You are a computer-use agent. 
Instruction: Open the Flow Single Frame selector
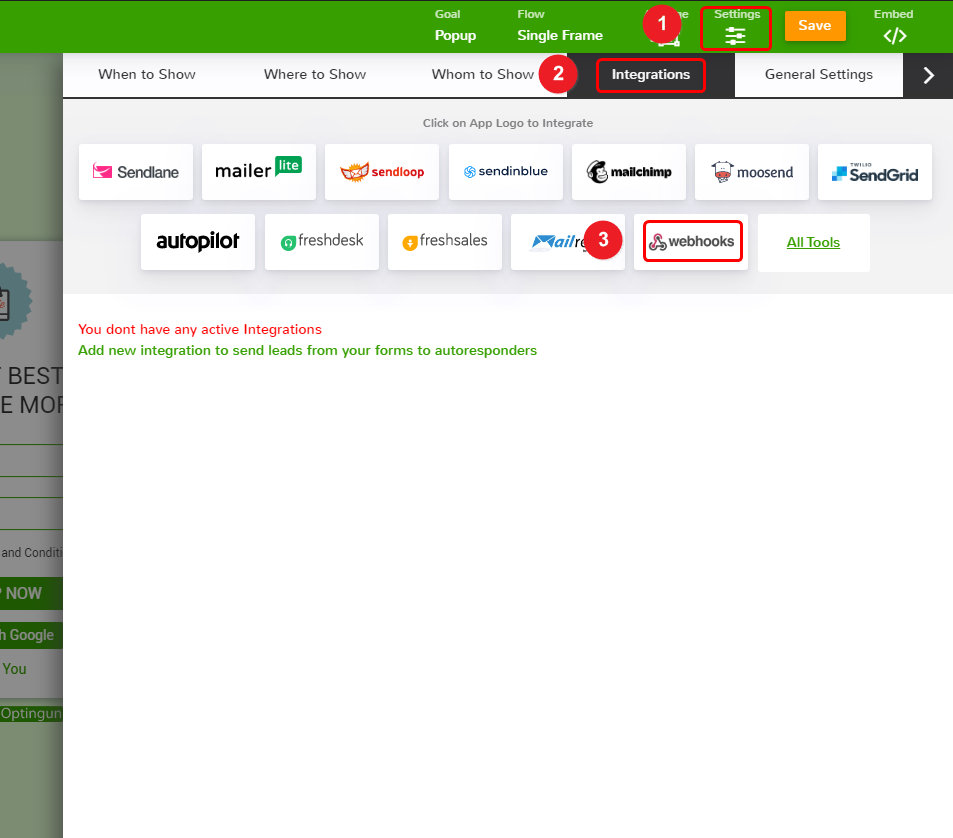[x=560, y=26]
